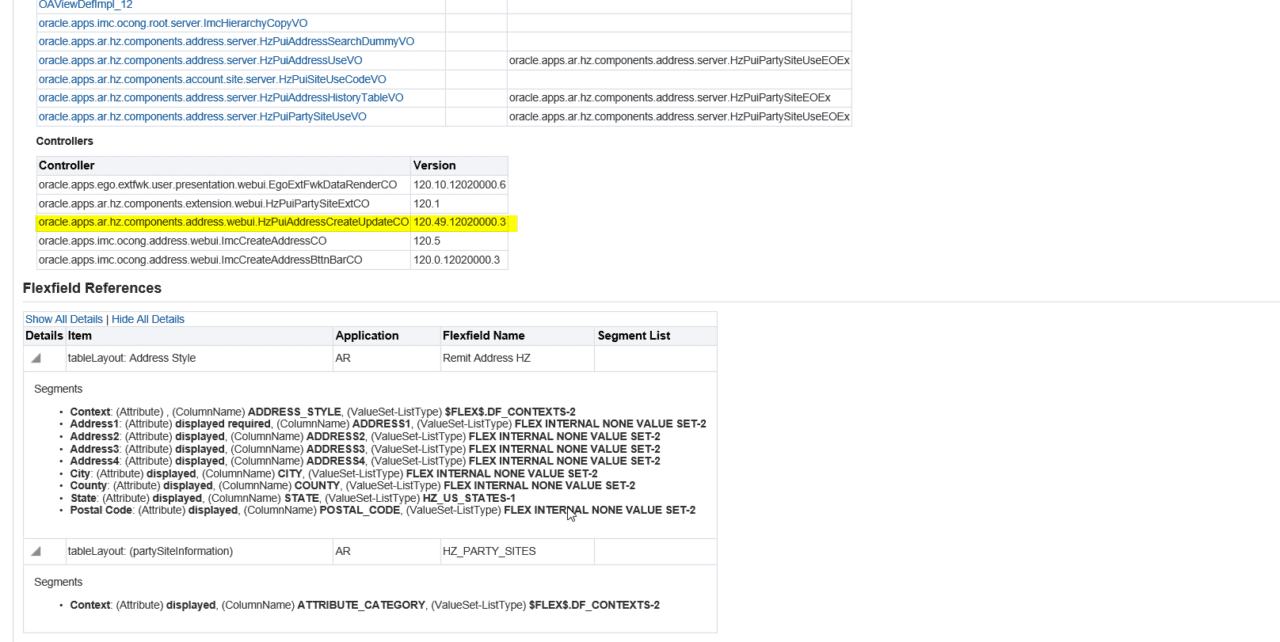Open the HzPuiAddressHistoryTableVO link
This screenshot has width=1280, height=642.
pyautogui.click(x=220, y=98)
